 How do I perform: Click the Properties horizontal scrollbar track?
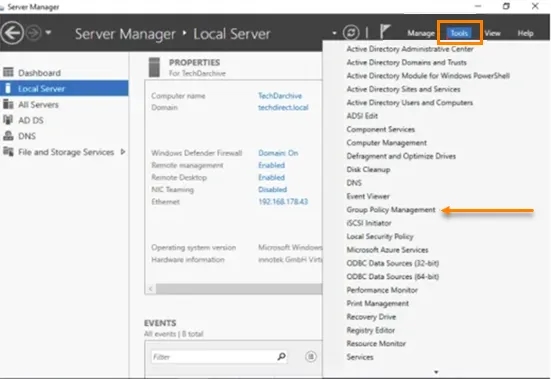click(x=239, y=289)
